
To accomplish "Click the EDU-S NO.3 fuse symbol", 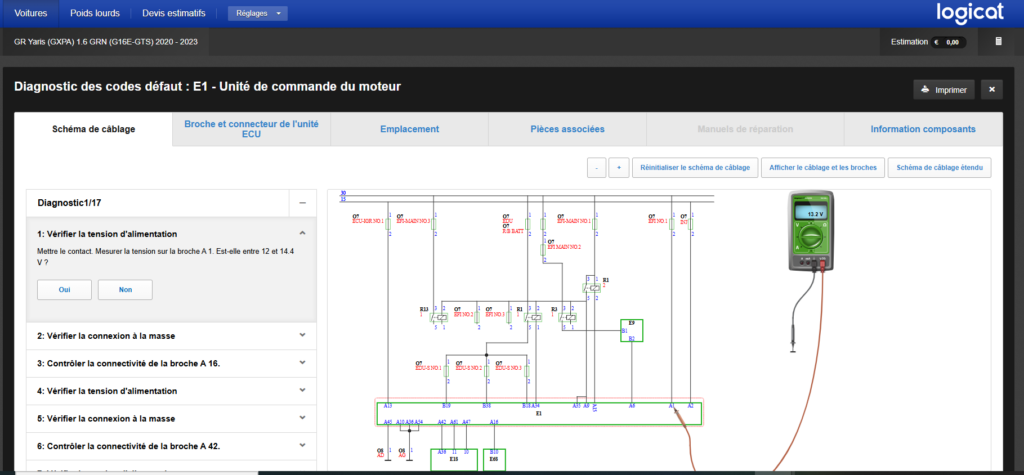I will click(x=526, y=370).
